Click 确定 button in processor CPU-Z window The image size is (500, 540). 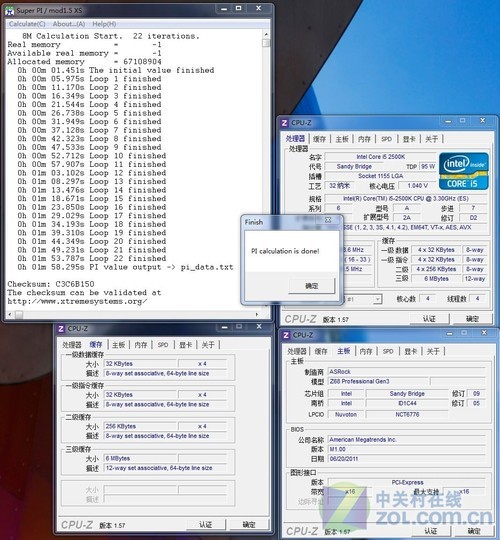point(472,319)
